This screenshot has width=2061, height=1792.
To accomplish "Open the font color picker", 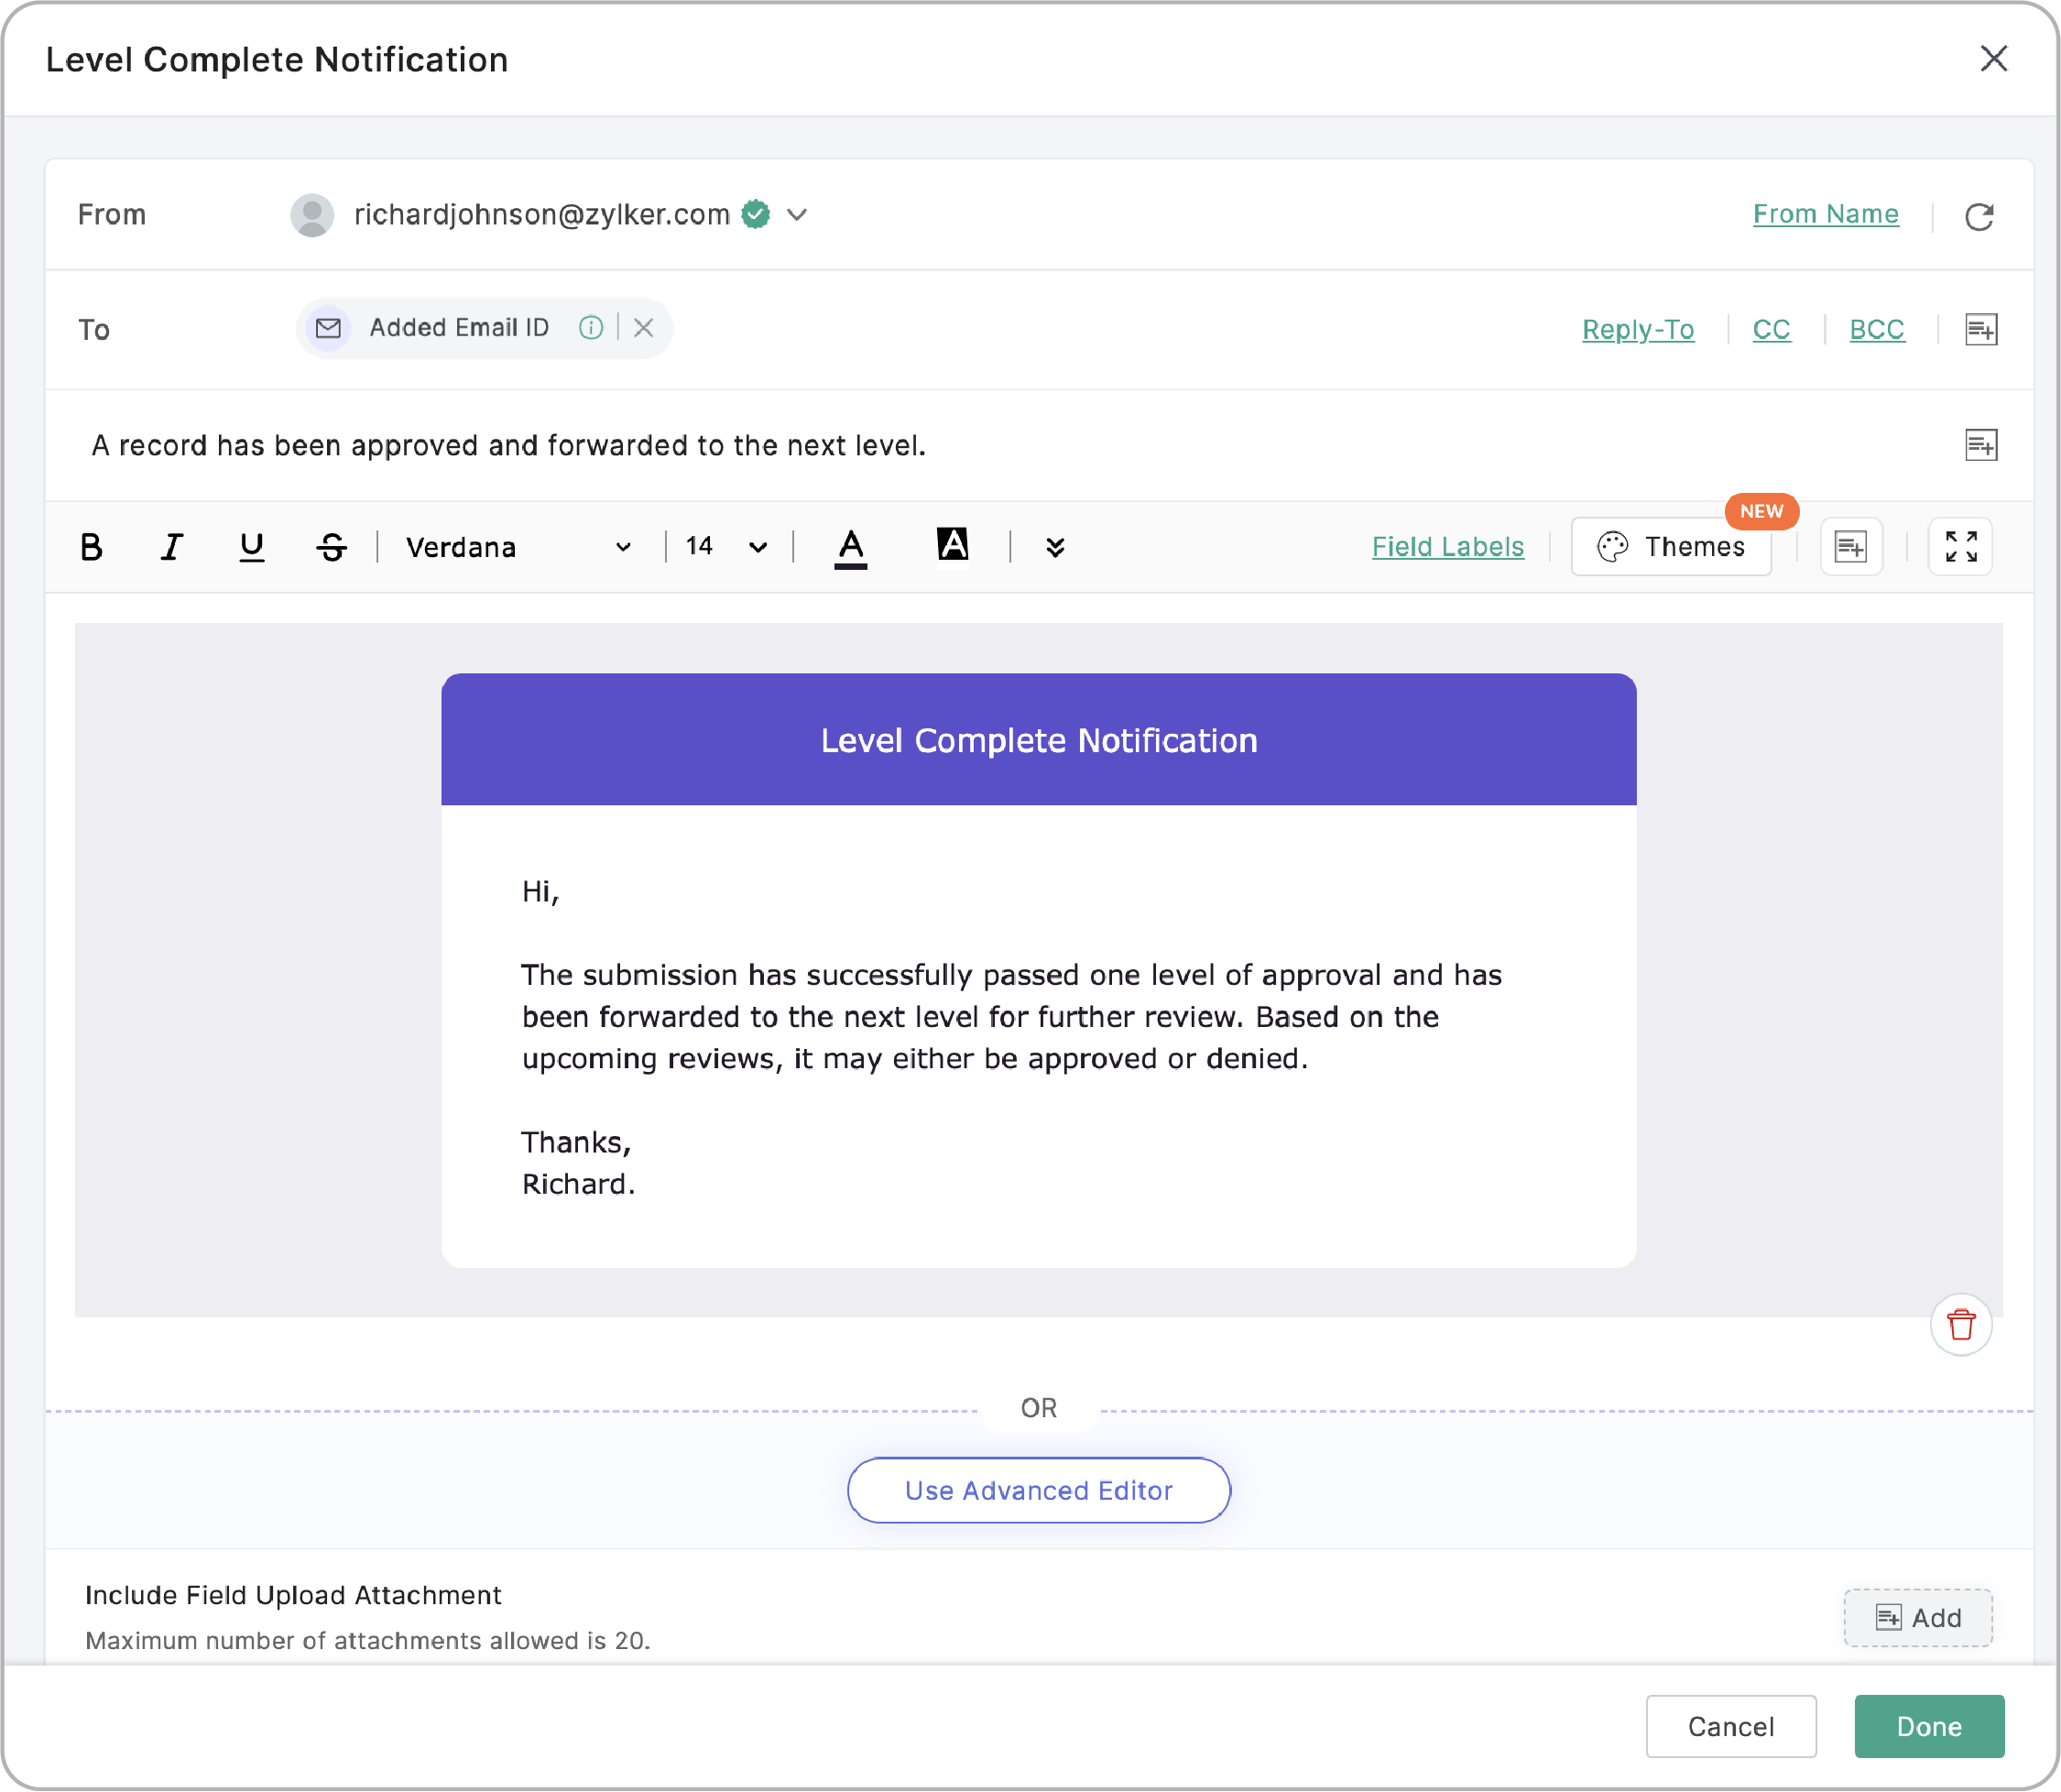I will pyautogui.click(x=851, y=548).
